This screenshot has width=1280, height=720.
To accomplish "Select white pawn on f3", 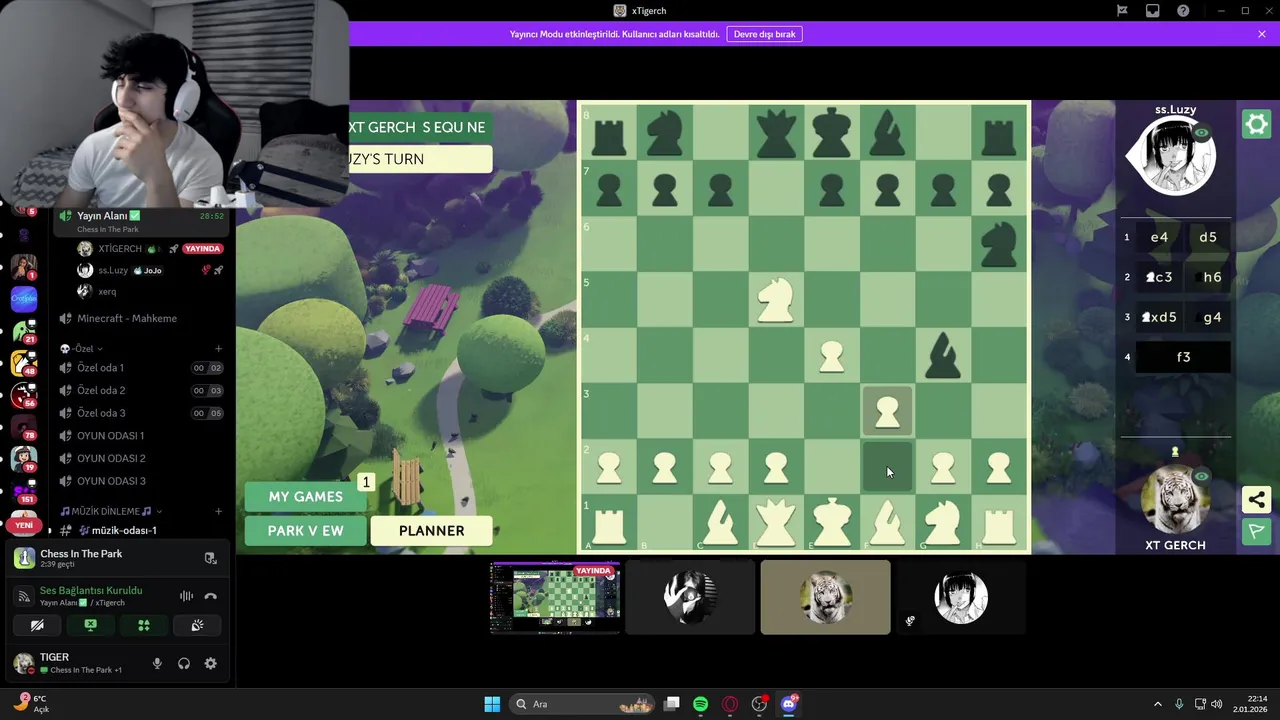I will click(x=887, y=411).
